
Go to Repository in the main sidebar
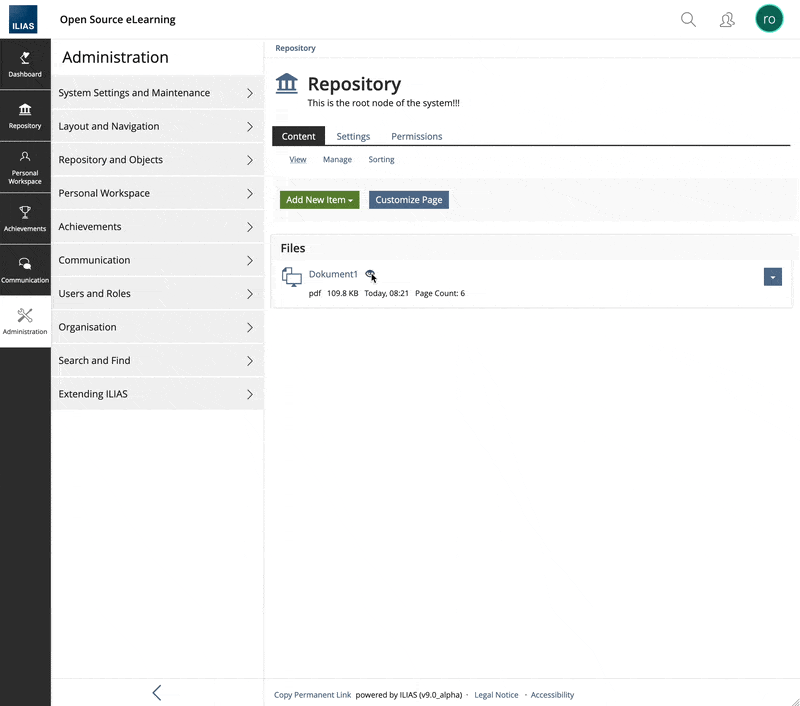pos(25,116)
